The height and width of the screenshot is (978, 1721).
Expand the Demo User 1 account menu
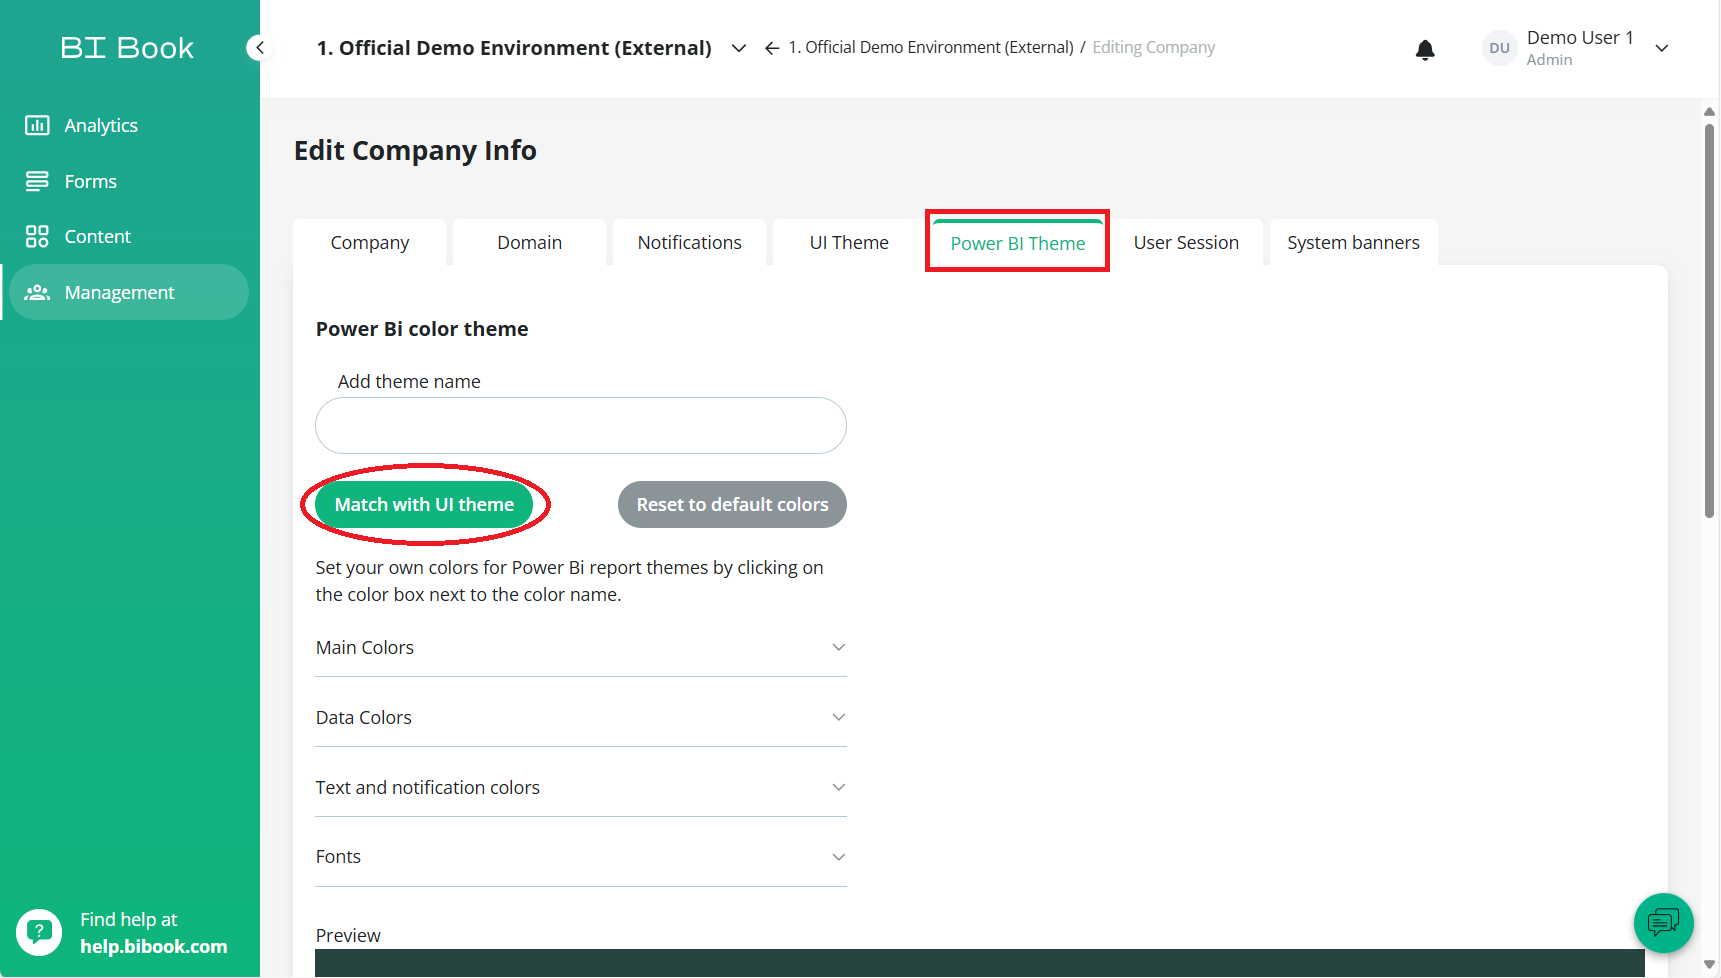(x=1662, y=48)
